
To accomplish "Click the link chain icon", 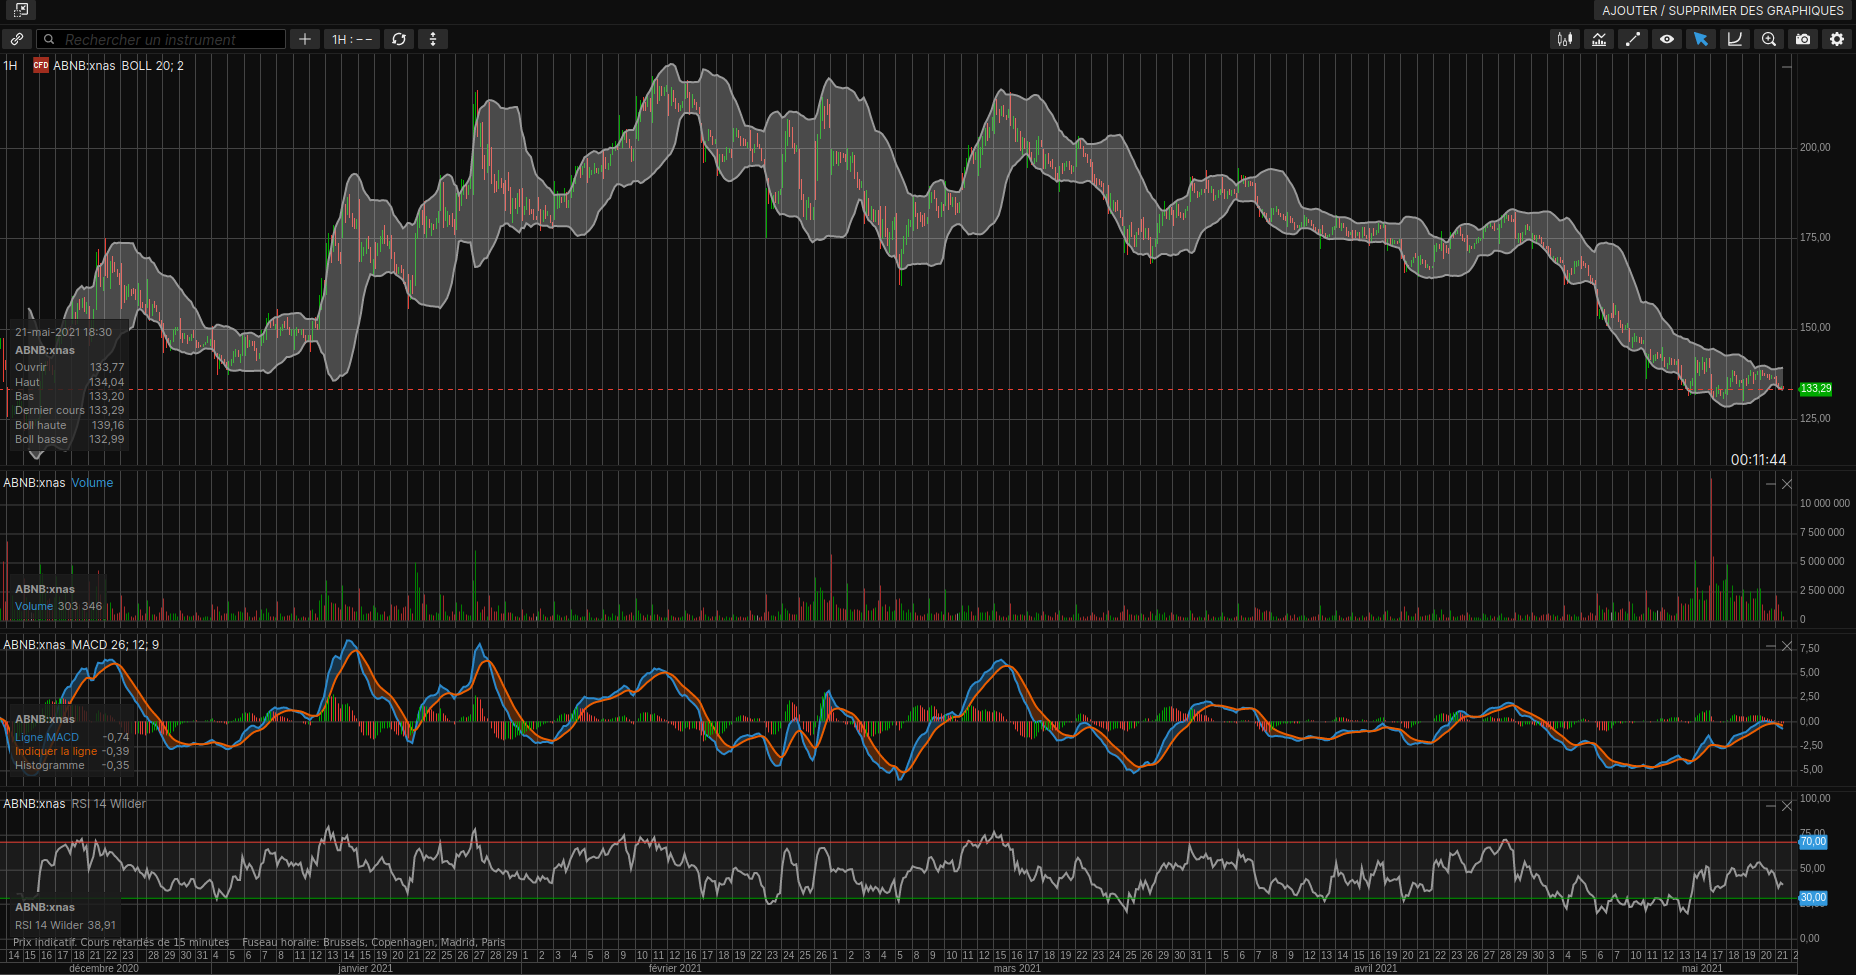I will point(17,39).
